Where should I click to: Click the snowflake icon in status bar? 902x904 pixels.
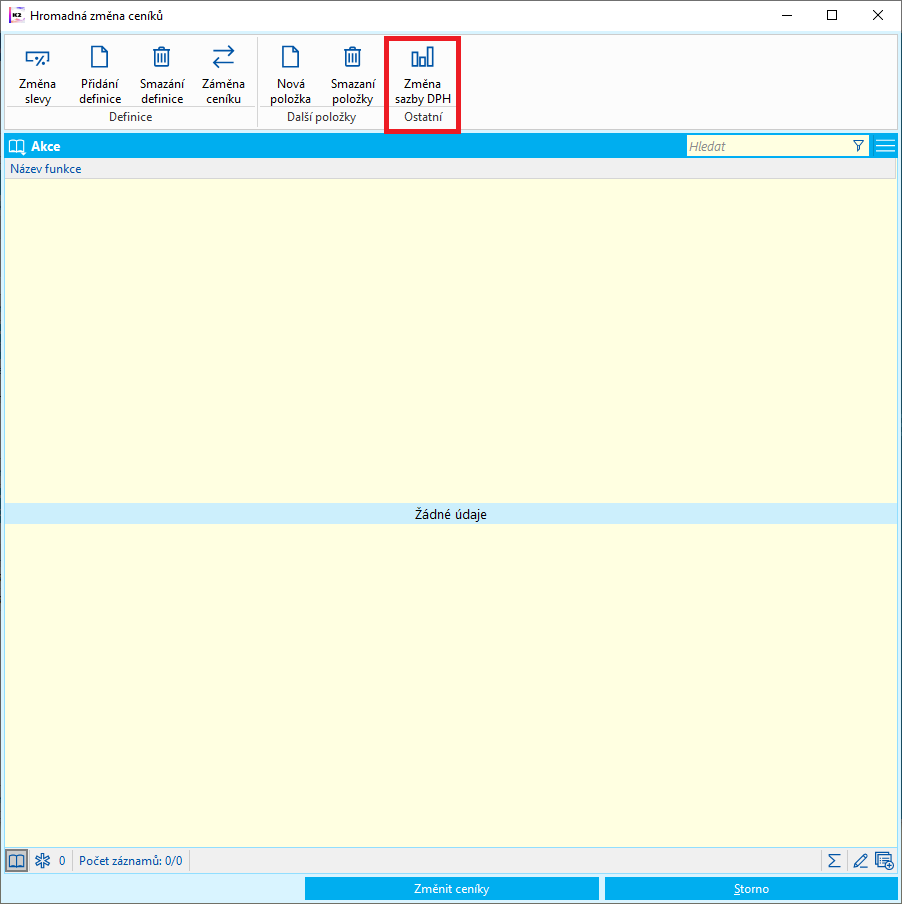click(43, 861)
